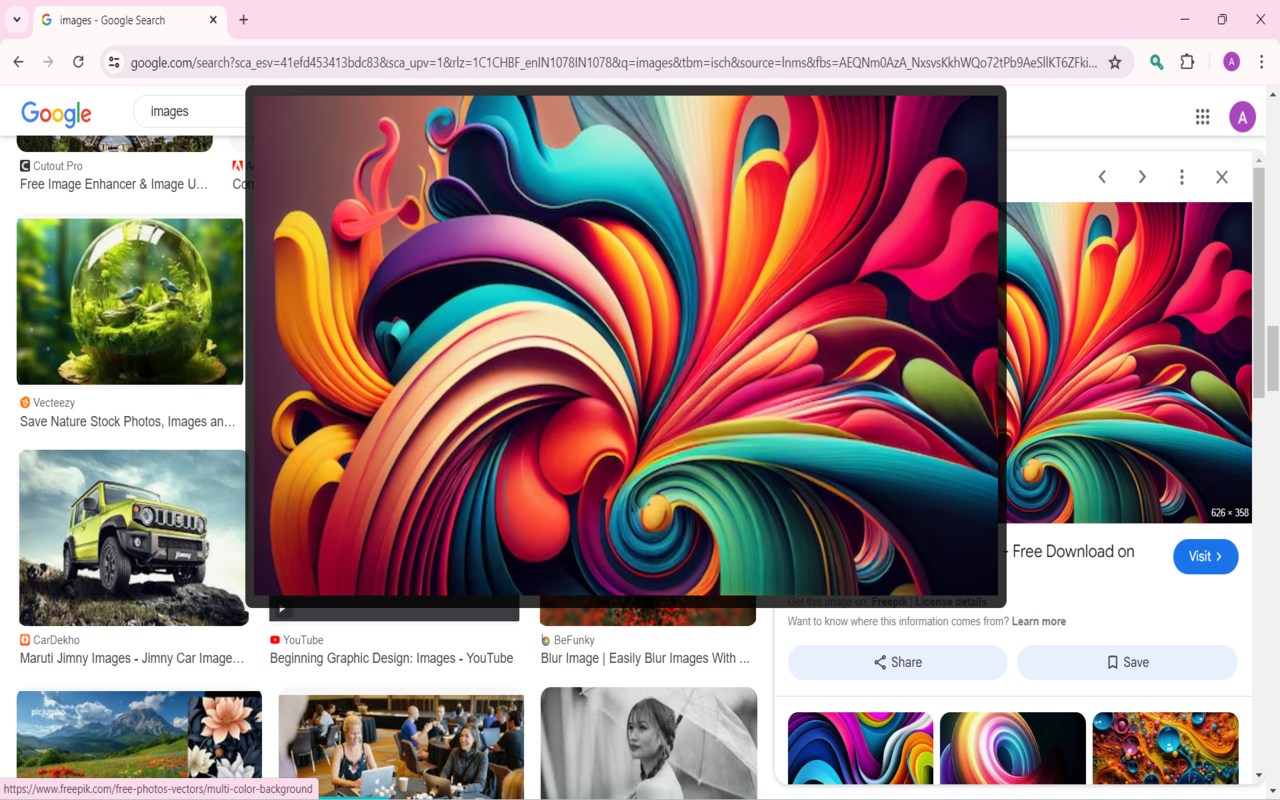Open Chrome three-dot menu
The width and height of the screenshot is (1280, 800).
1261,62
